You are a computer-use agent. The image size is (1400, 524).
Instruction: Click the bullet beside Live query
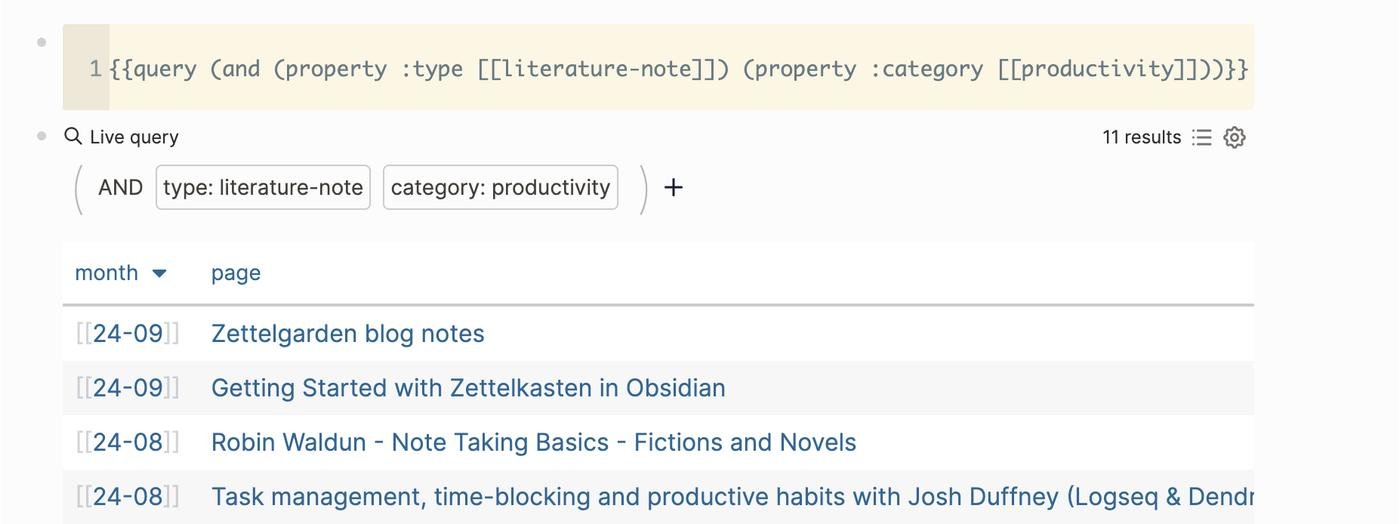[42, 136]
